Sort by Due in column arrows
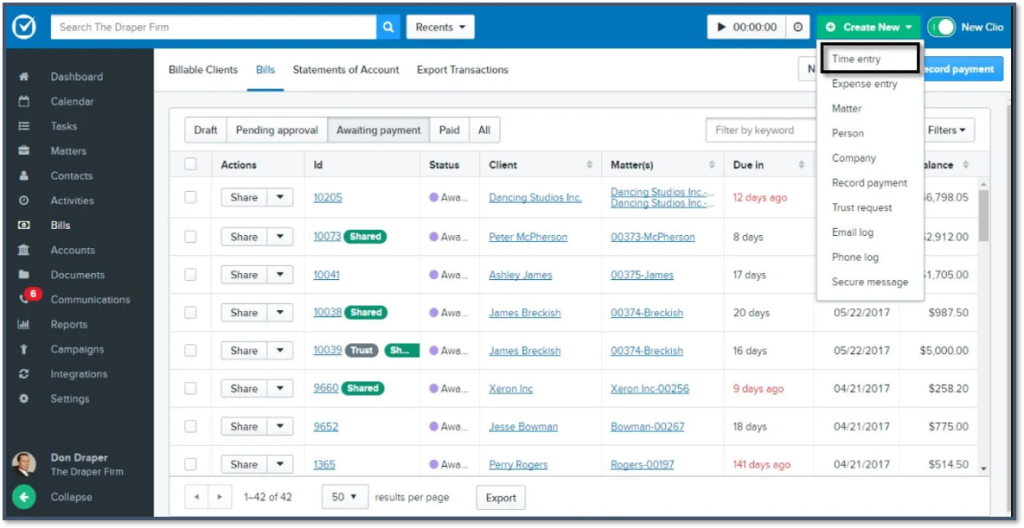This screenshot has width=1024, height=528. (x=801, y=165)
